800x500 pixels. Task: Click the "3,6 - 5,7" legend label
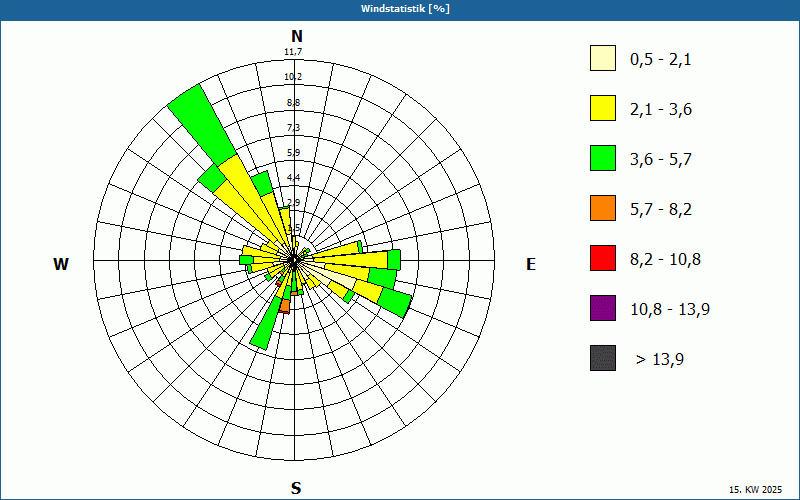[661, 160]
